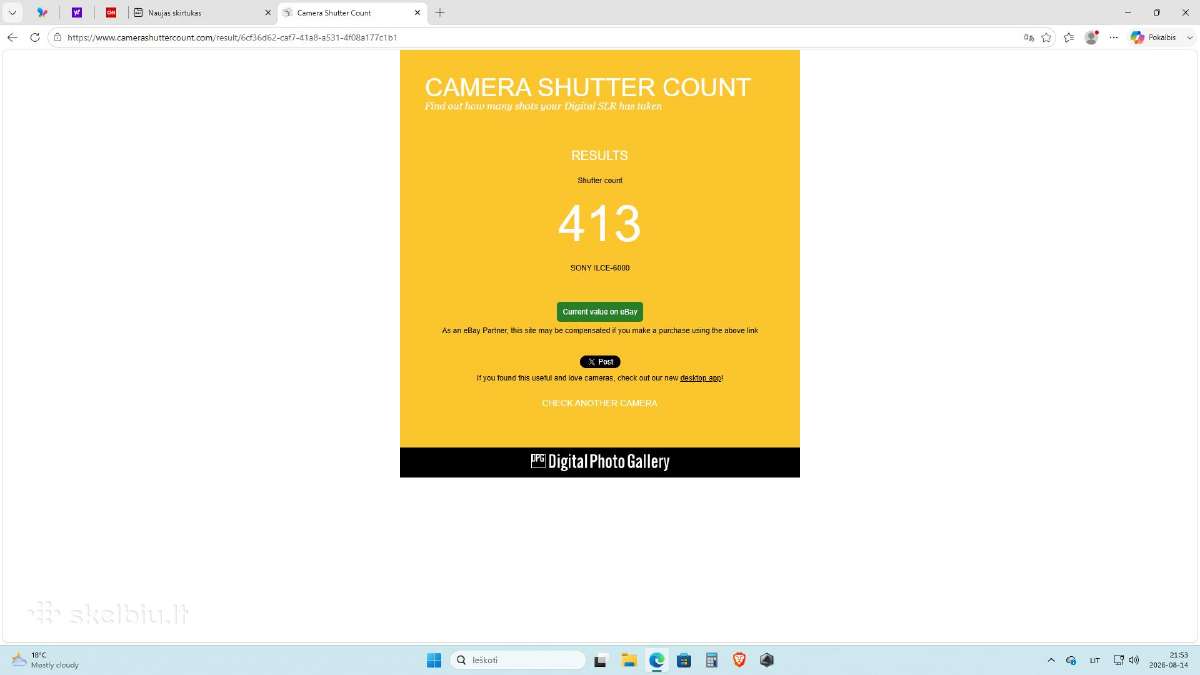
Task: Open Edge settings and more menu
Action: pos(1114,37)
